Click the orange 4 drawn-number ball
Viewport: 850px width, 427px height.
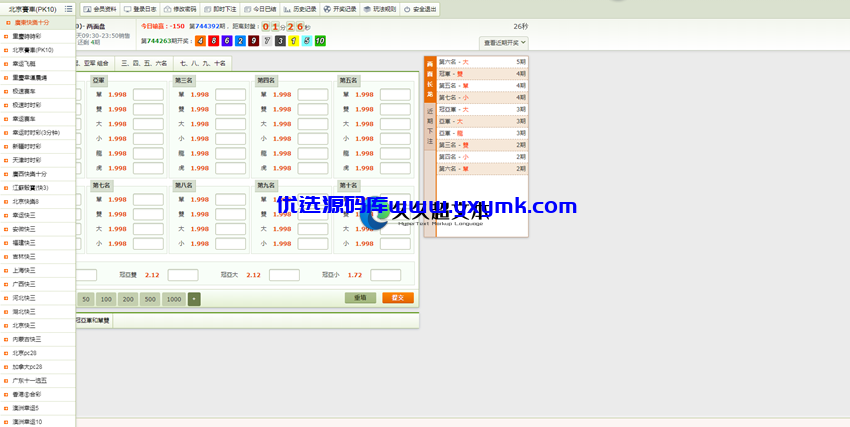tap(201, 41)
